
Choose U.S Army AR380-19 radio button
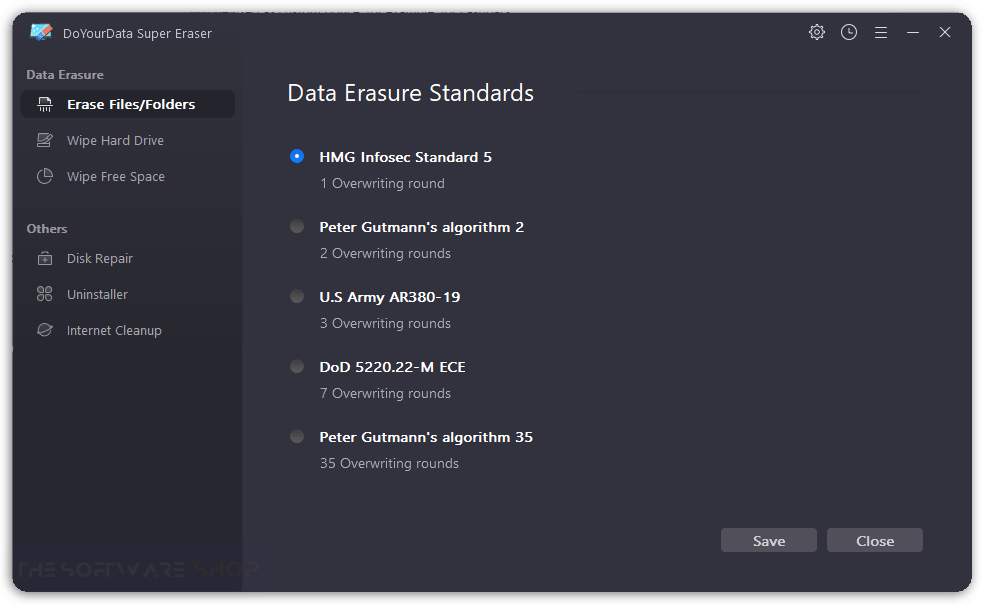click(297, 296)
